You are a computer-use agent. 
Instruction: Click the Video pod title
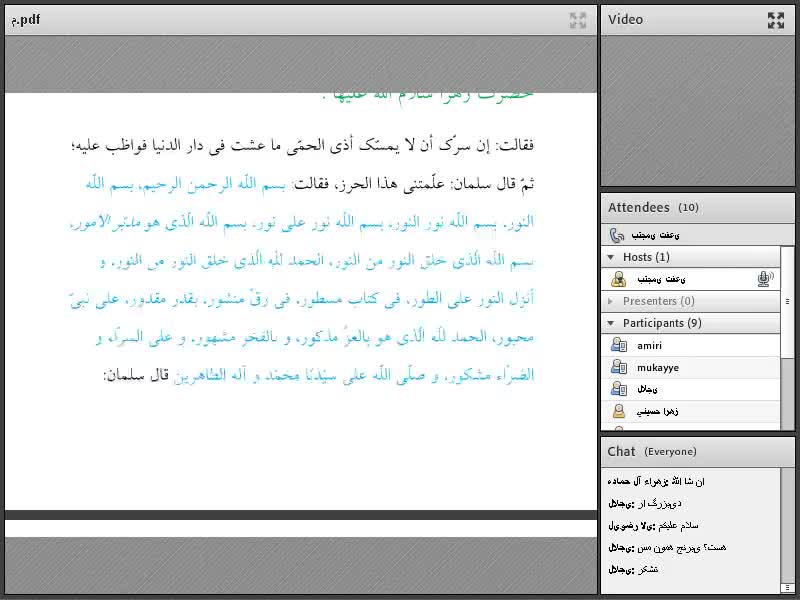626,19
